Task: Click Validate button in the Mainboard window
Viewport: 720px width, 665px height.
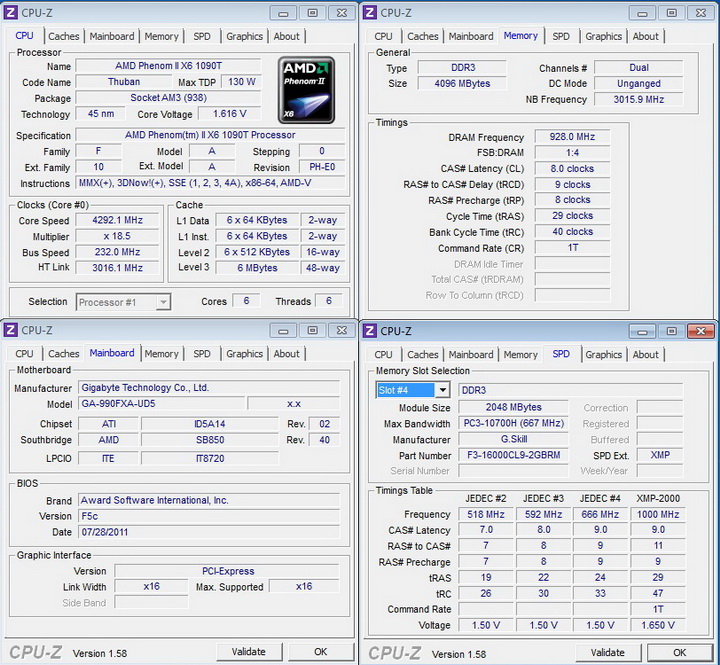Action: [249, 652]
